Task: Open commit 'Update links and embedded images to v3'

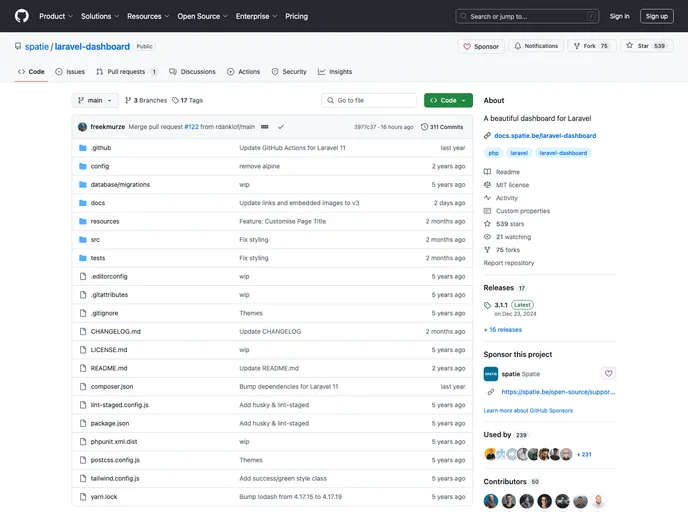Action: [x=299, y=203]
